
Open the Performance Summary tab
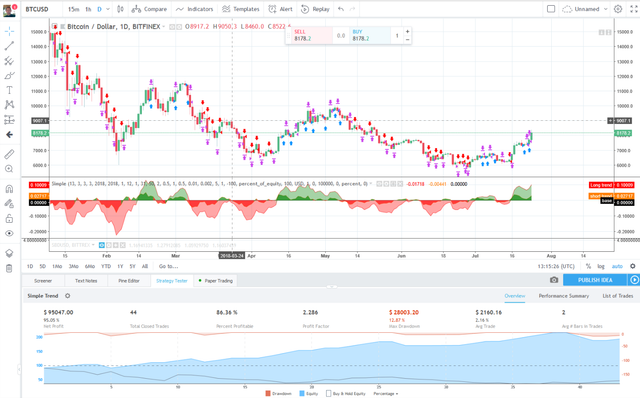pos(564,296)
